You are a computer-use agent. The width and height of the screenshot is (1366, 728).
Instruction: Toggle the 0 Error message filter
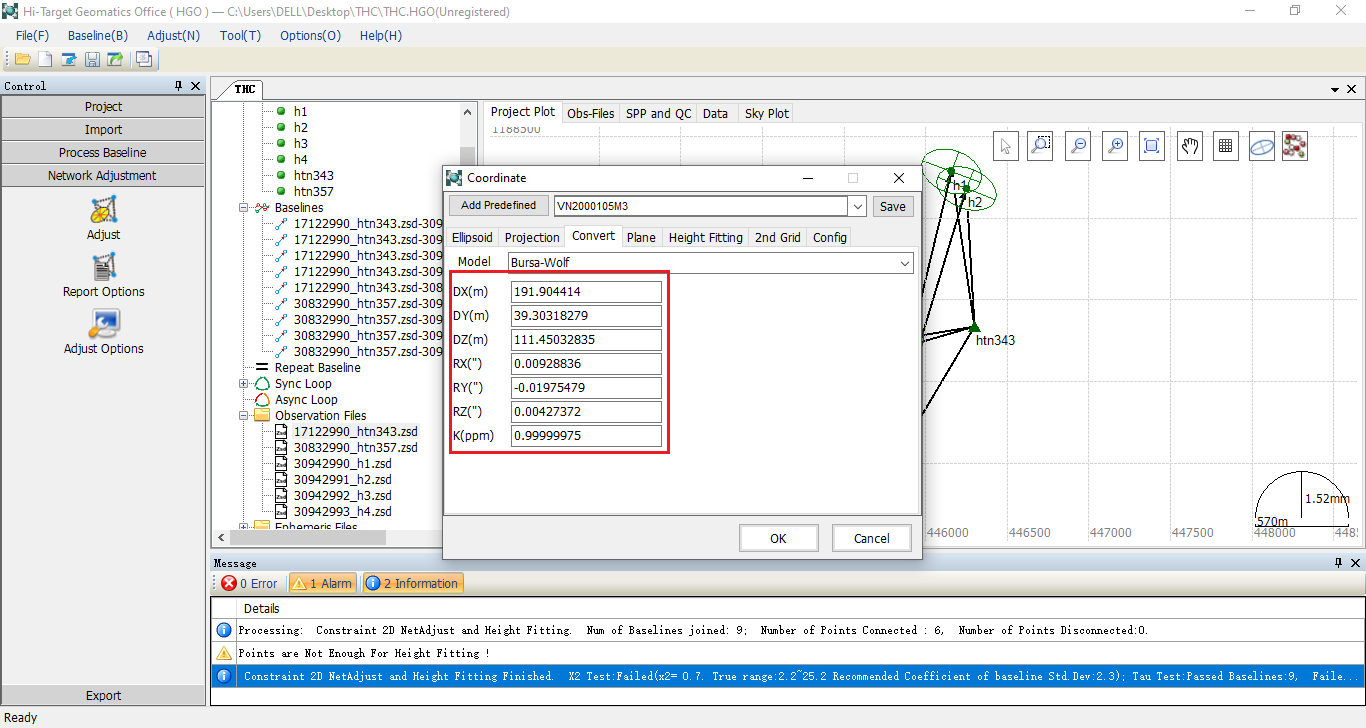tap(249, 583)
